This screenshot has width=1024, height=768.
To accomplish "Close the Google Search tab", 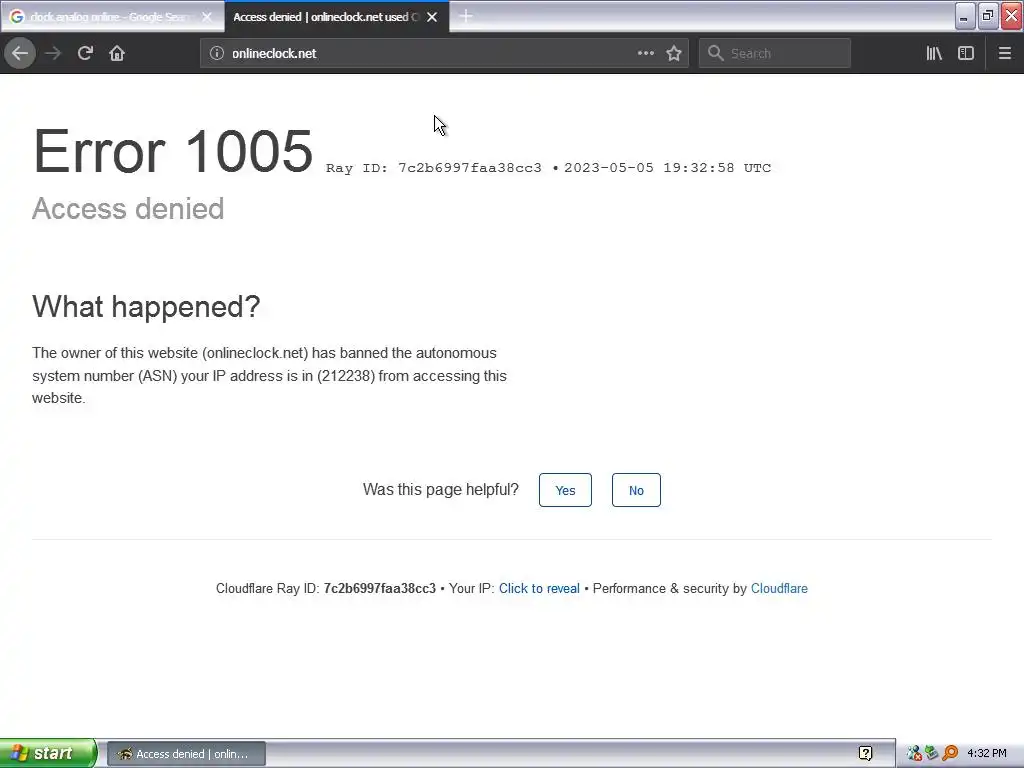I will click(x=206, y=17).
